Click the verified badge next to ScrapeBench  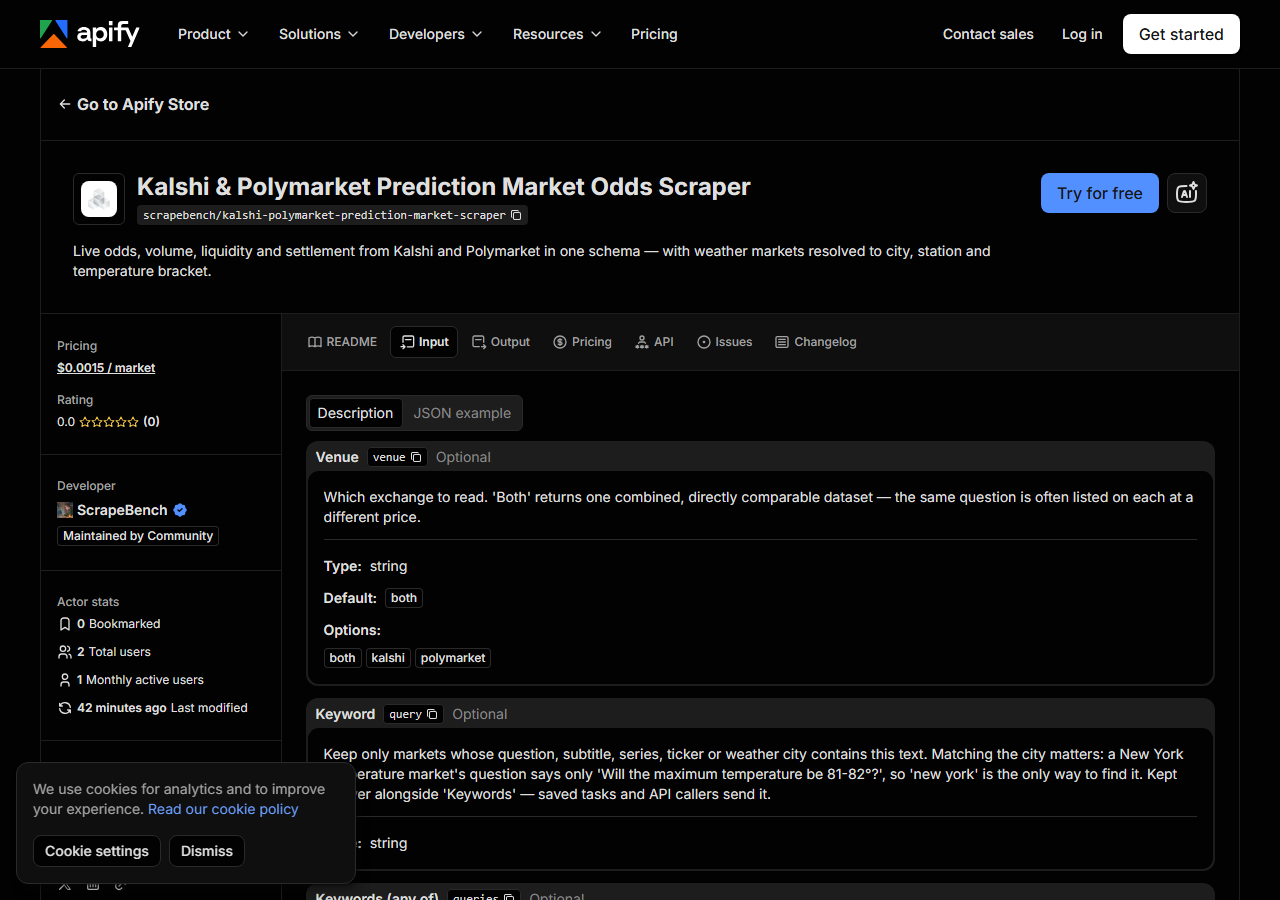(180, 510)
